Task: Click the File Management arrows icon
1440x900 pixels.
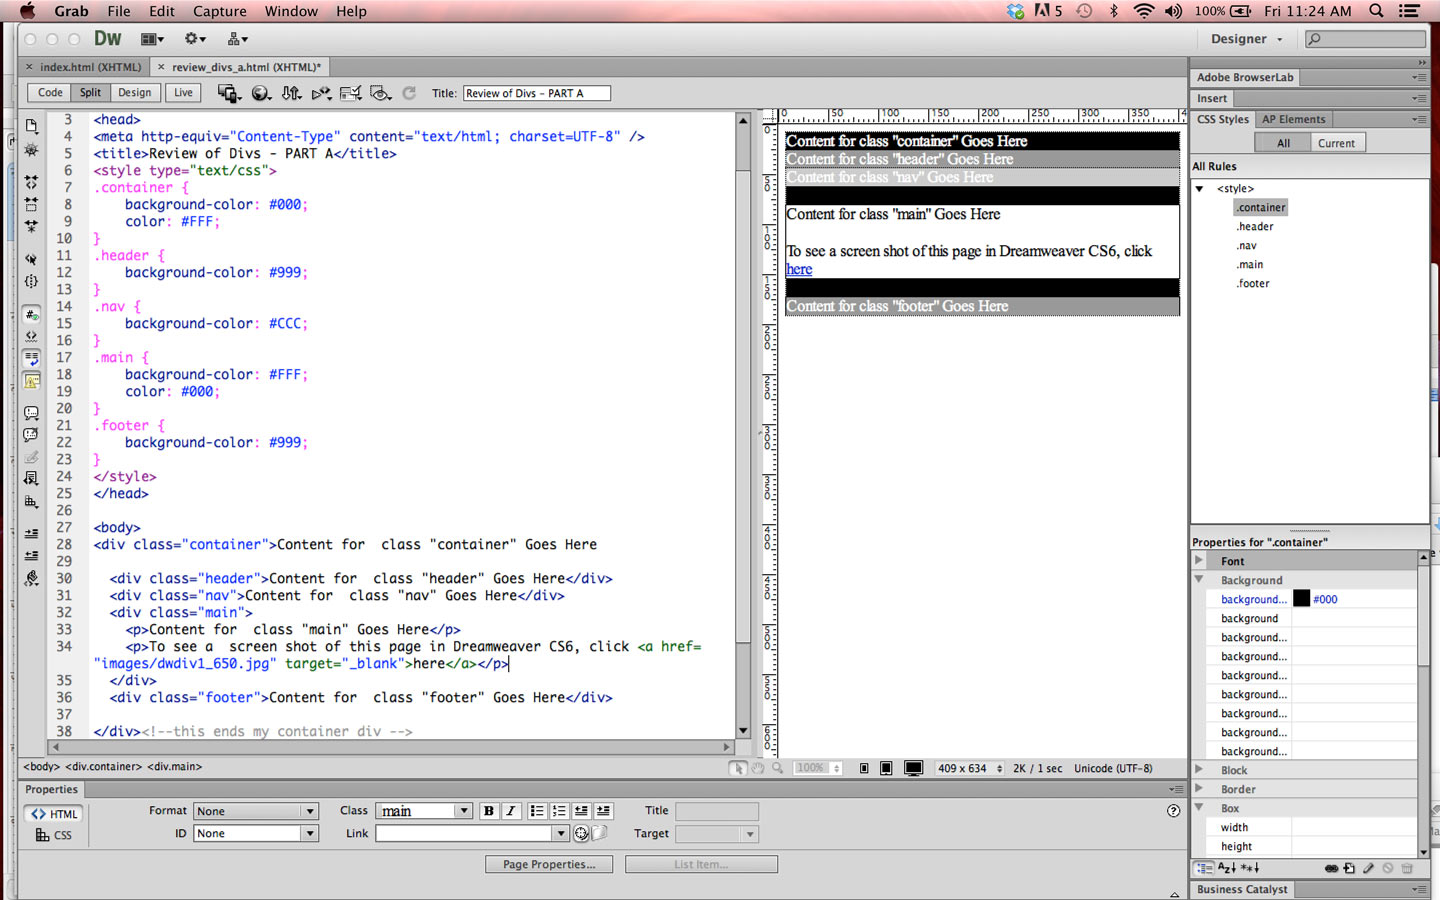Action: (x=291, y=93)
